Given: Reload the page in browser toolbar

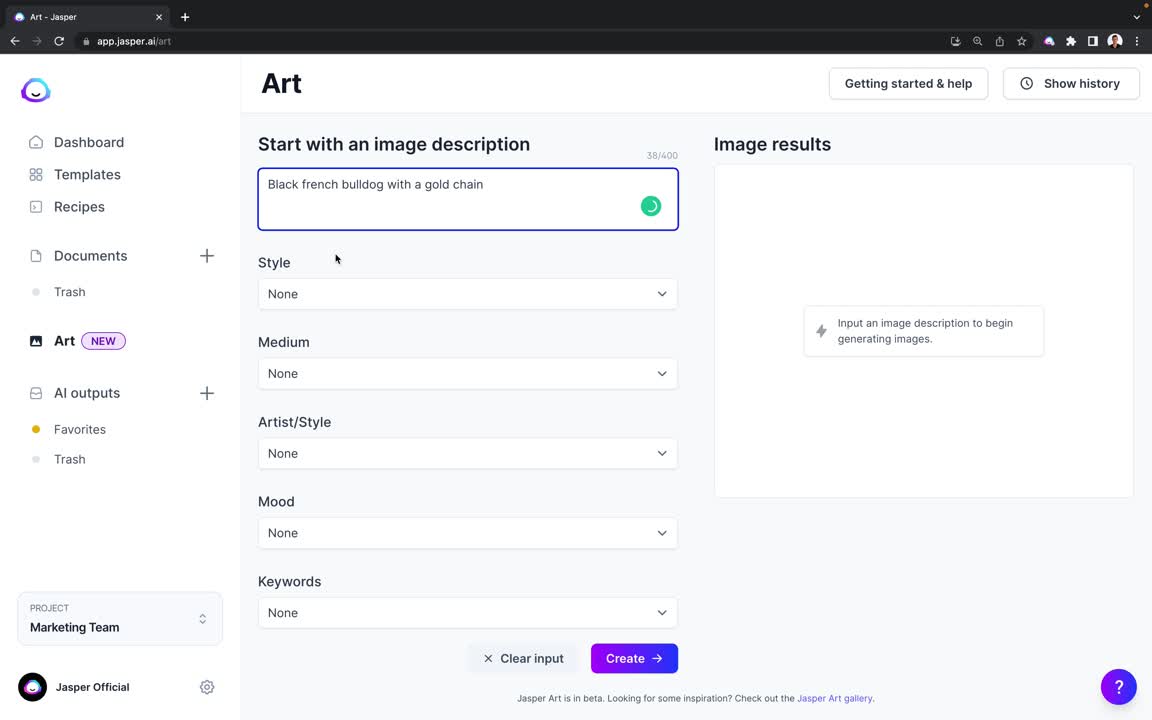Looking at the screenshot, I should click(59, 41).
